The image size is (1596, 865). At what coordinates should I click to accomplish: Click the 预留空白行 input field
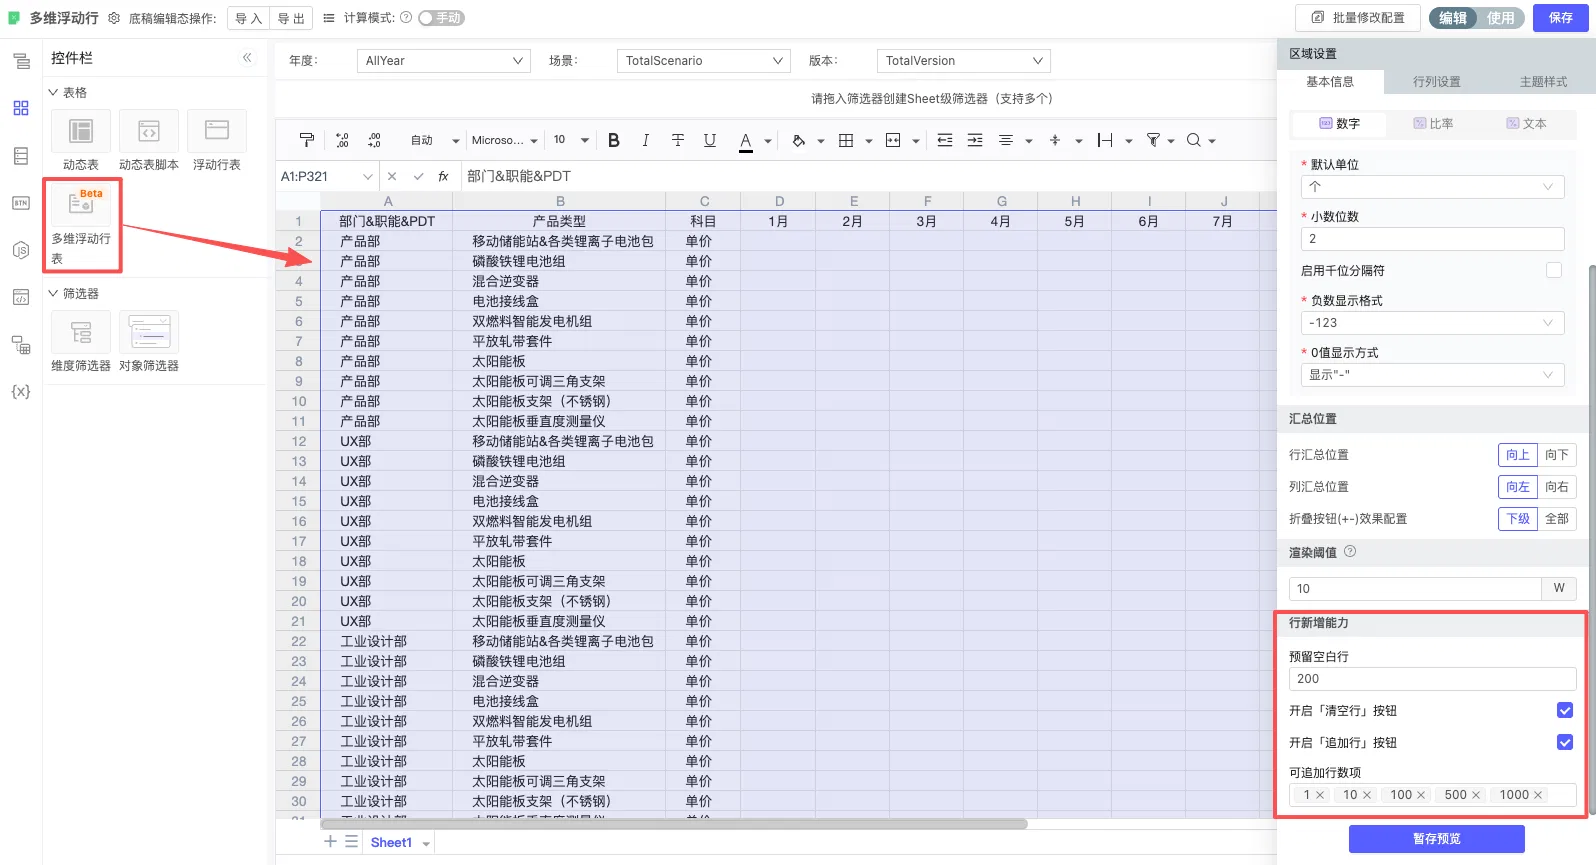pyautogui.click(x=1432, y=679)
